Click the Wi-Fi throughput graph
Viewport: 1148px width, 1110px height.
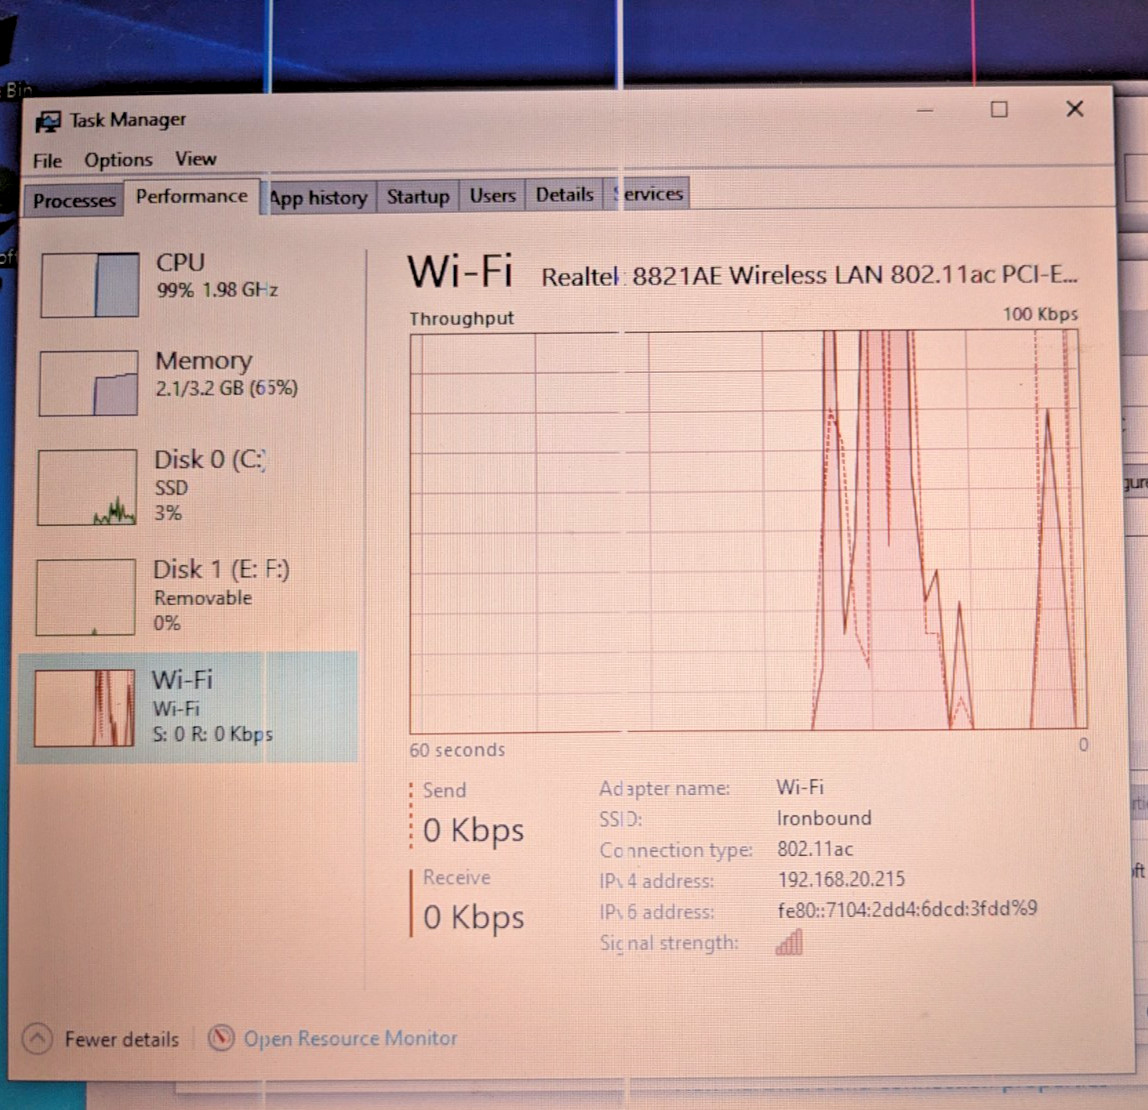(x=748, y=531)
